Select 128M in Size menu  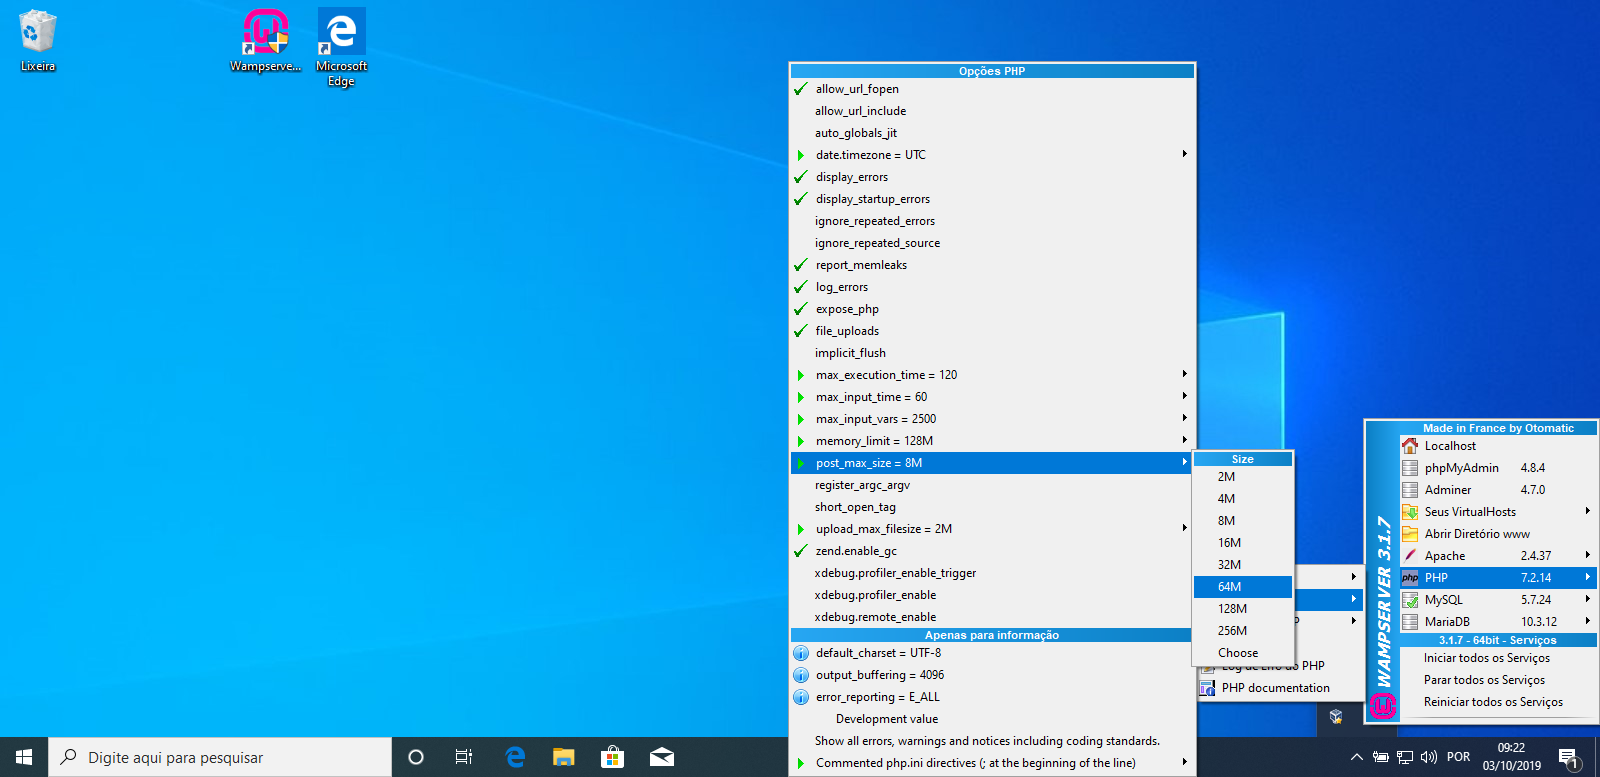1243,609
